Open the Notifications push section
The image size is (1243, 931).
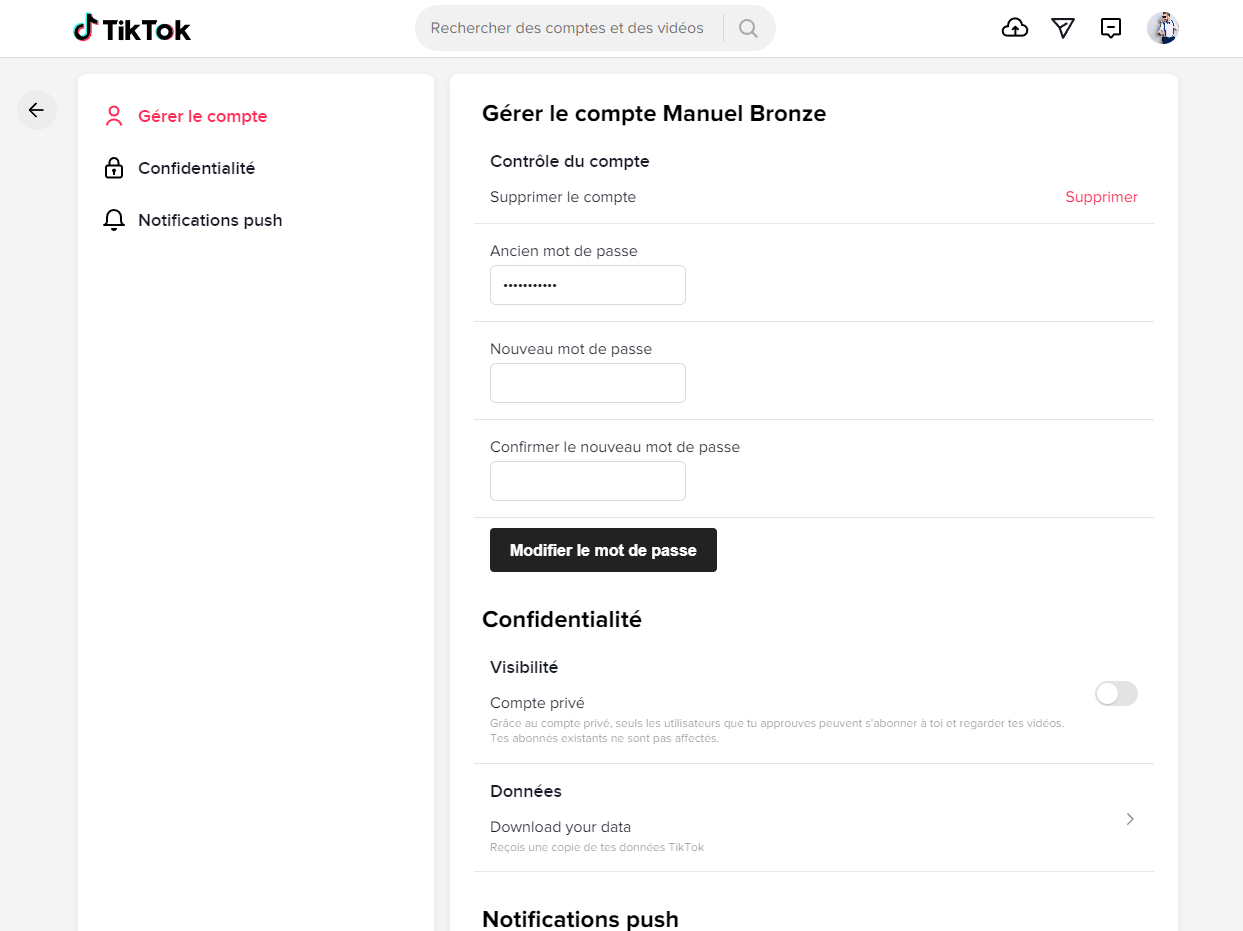[209, 220]
